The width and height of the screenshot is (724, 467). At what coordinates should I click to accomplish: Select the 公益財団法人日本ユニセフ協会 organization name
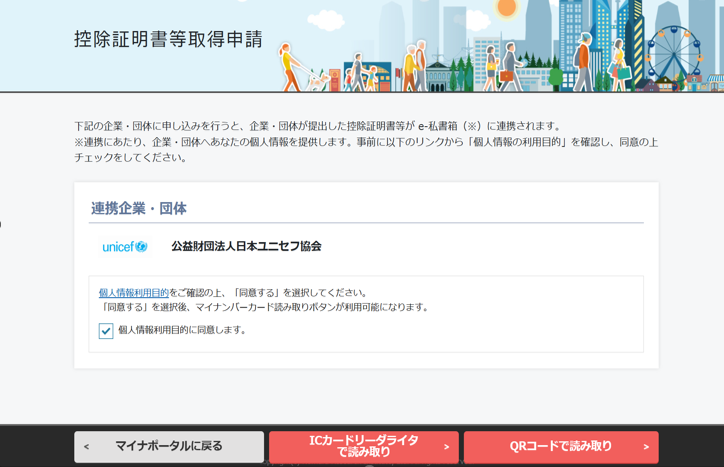[246, 246]
